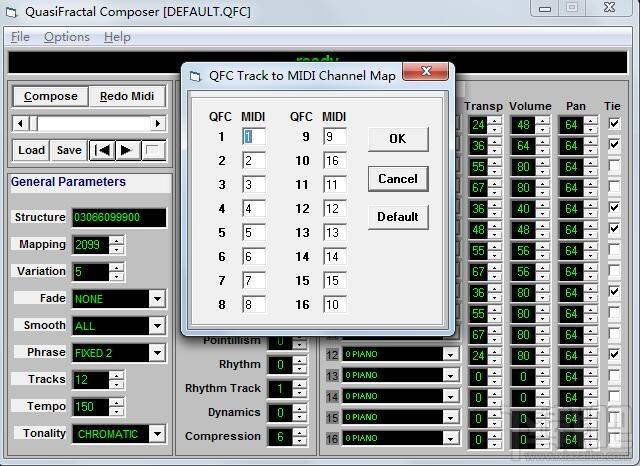Increase track 12 Transp value
The image size is (640, 466).
click(495, 351)
